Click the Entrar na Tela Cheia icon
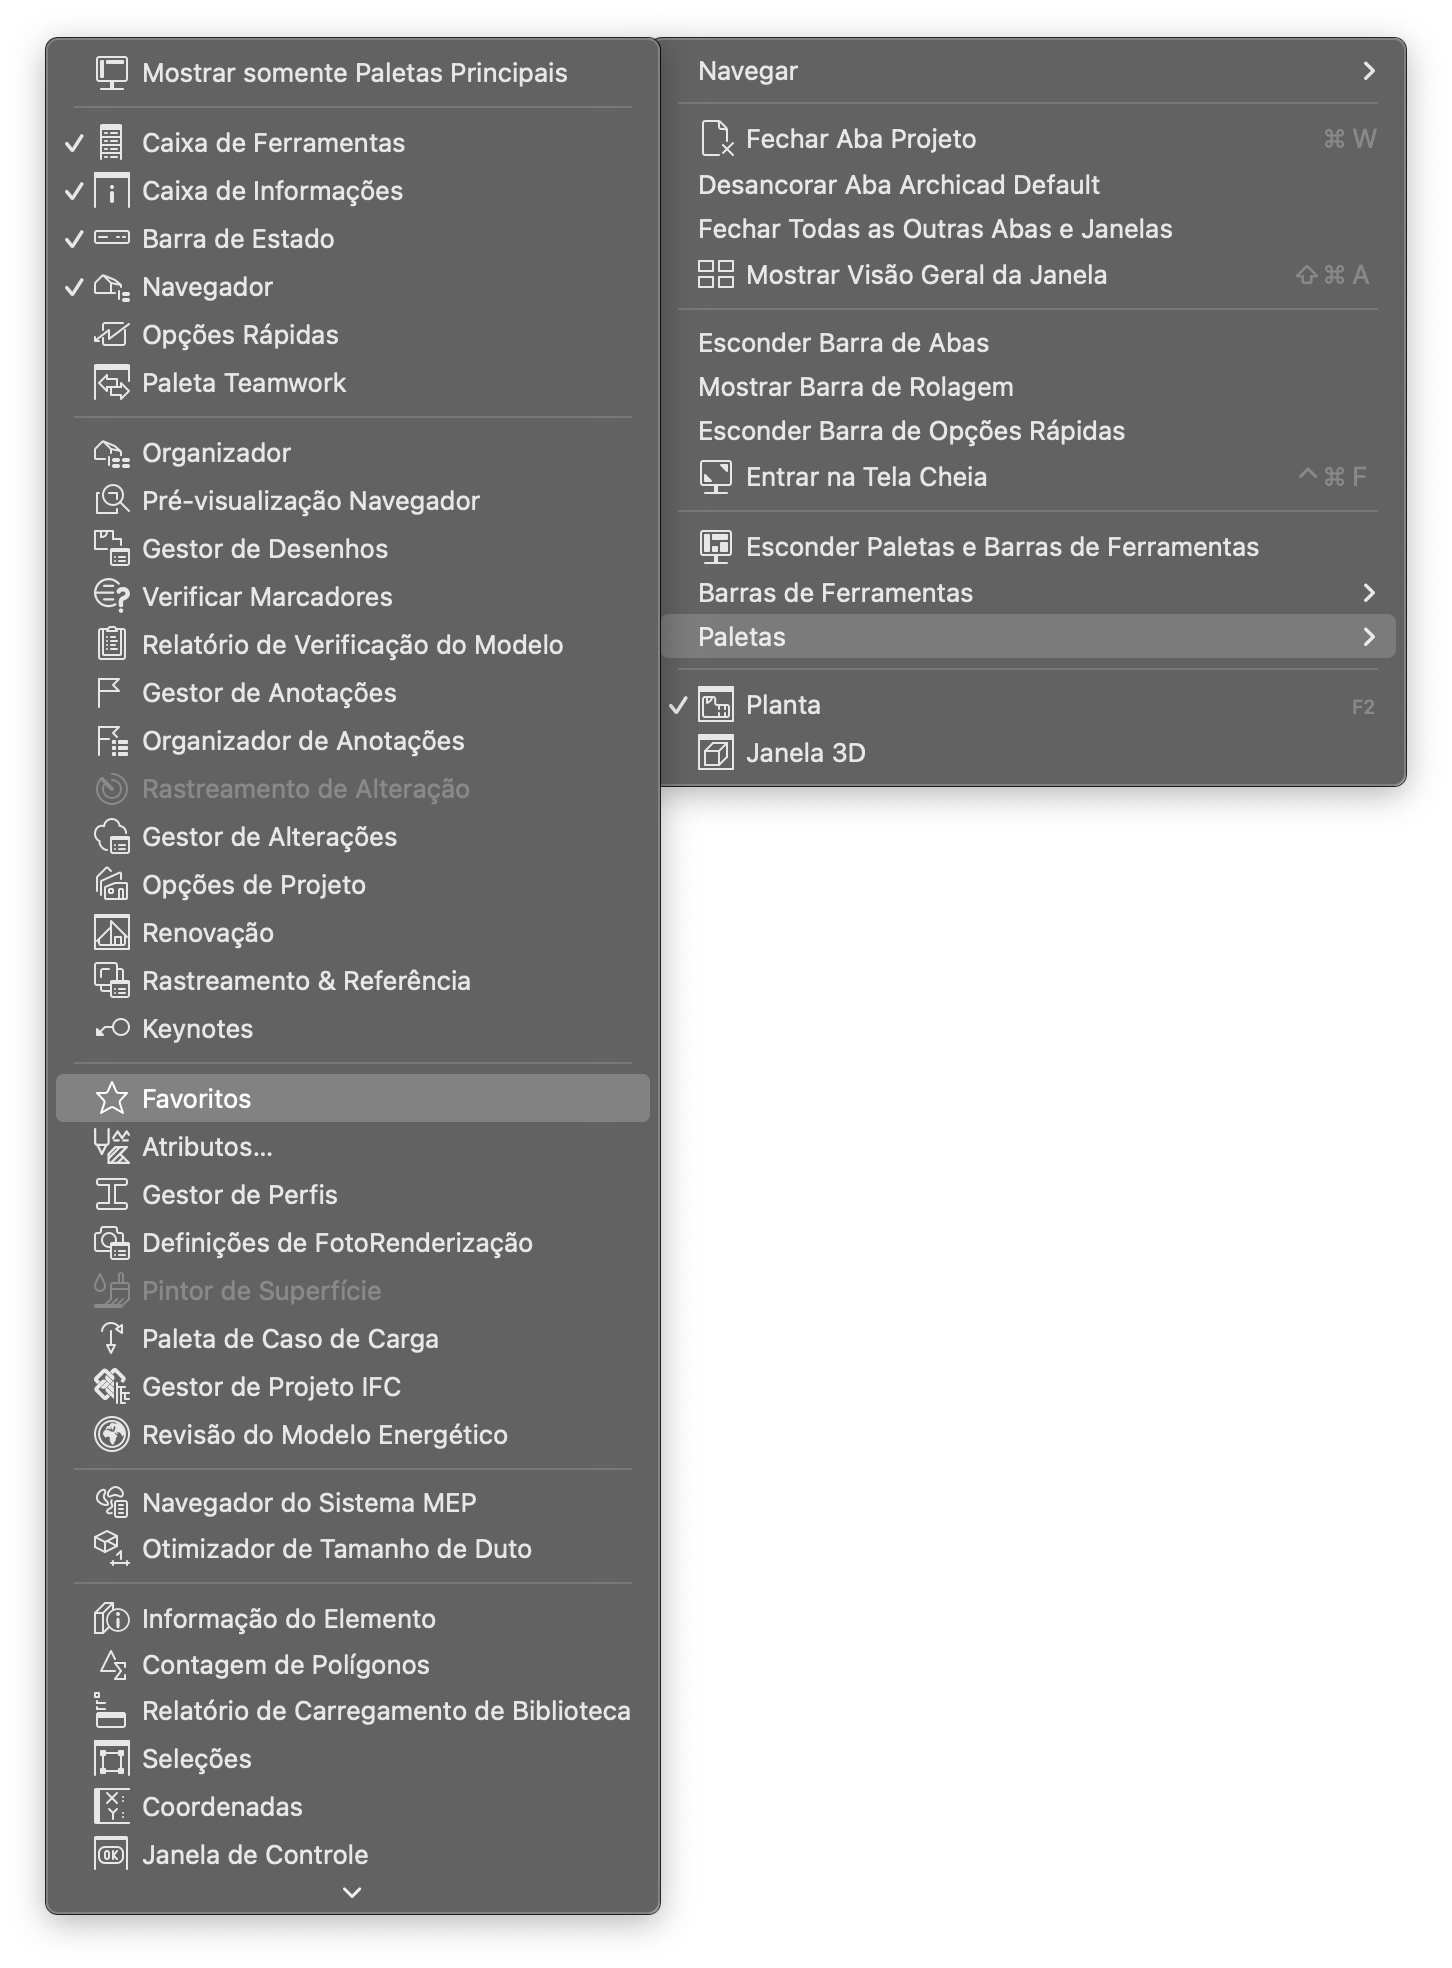The image size is (1452, 1968). pyautogui.click(x=715, y=476)
